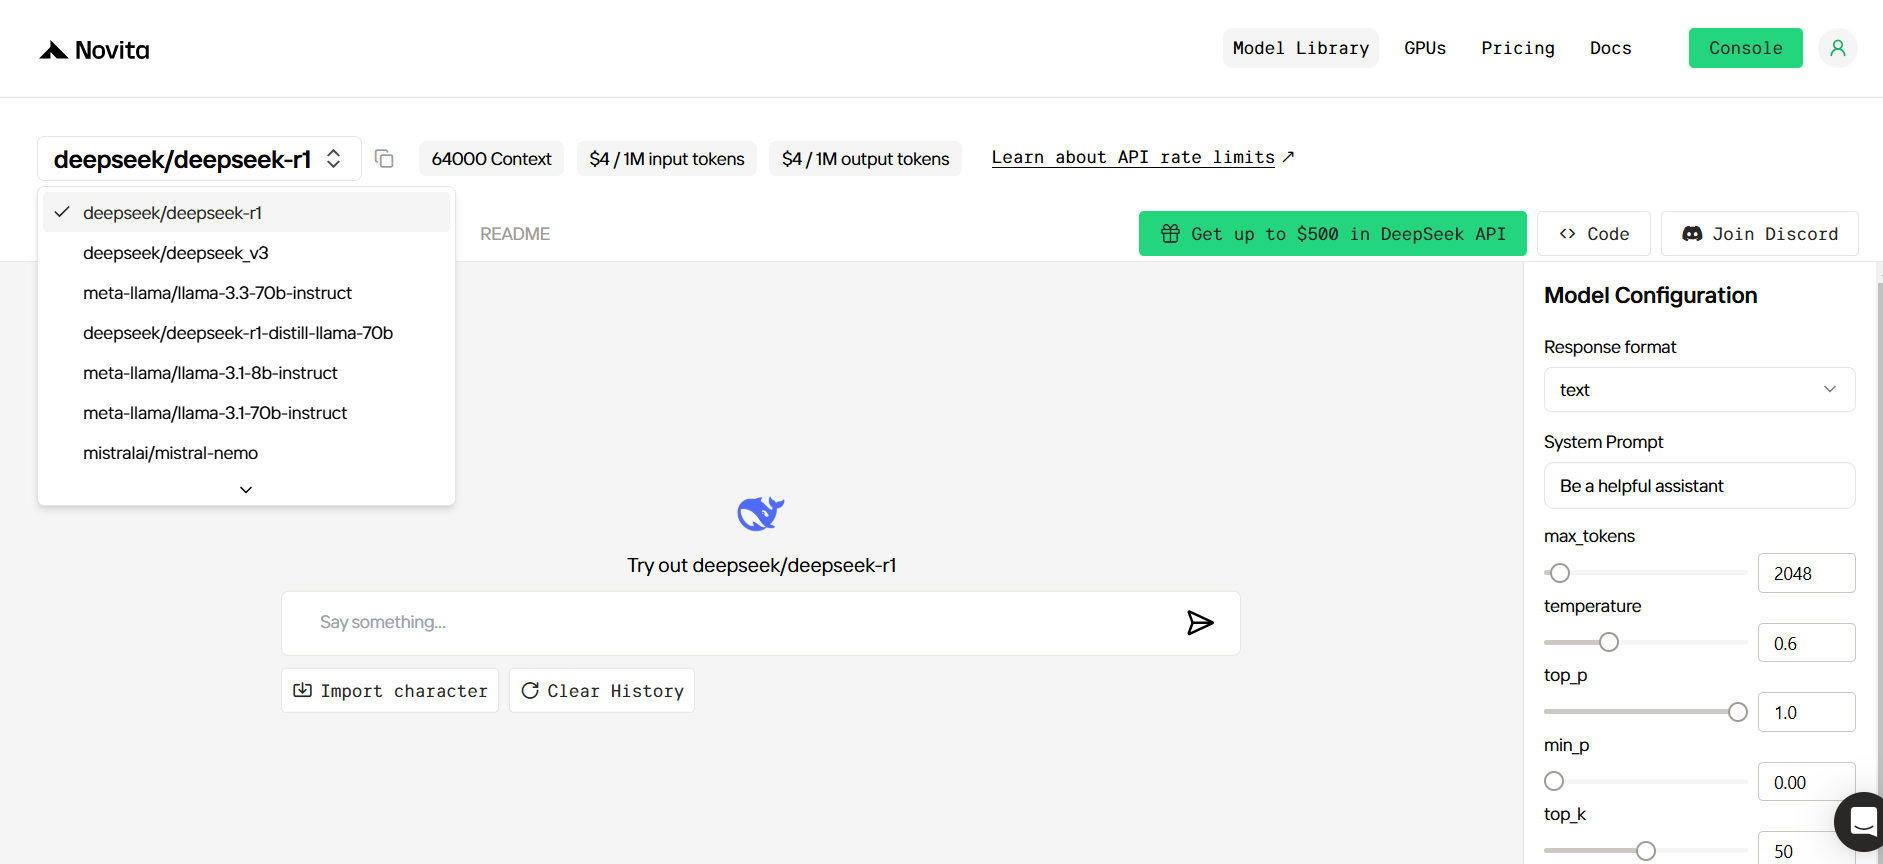
Task: Click the $4 / 1M input tokens badge
Action: pyautogui.click(x=667, y=158)
